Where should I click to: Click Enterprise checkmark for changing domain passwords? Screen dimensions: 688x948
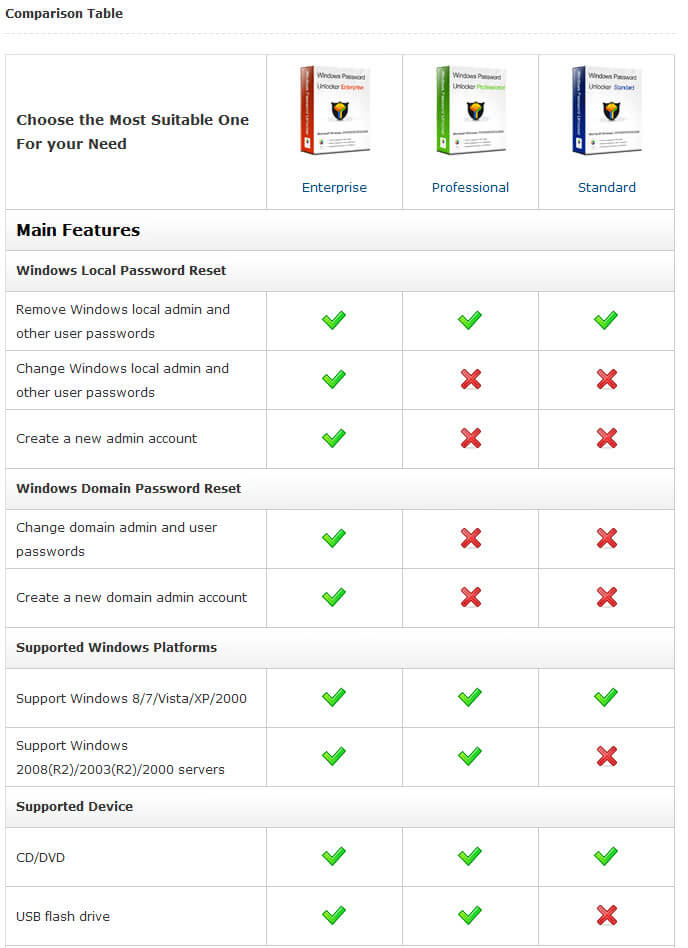334,538
